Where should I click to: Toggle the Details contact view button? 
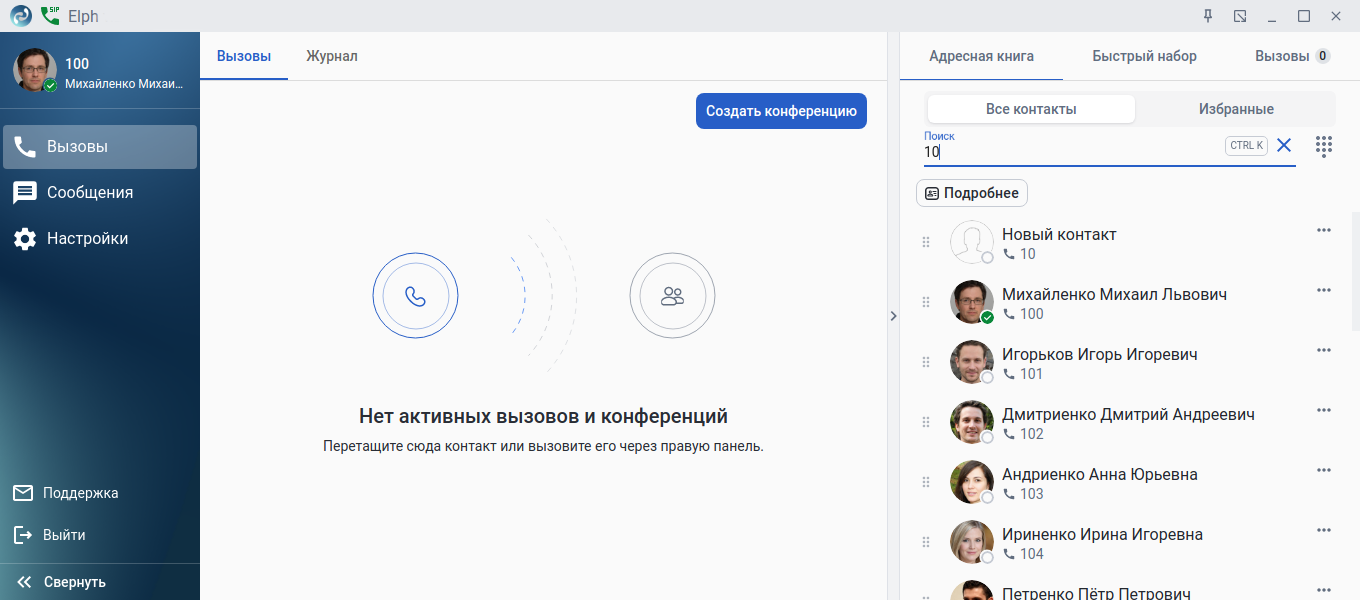[972, 193]
